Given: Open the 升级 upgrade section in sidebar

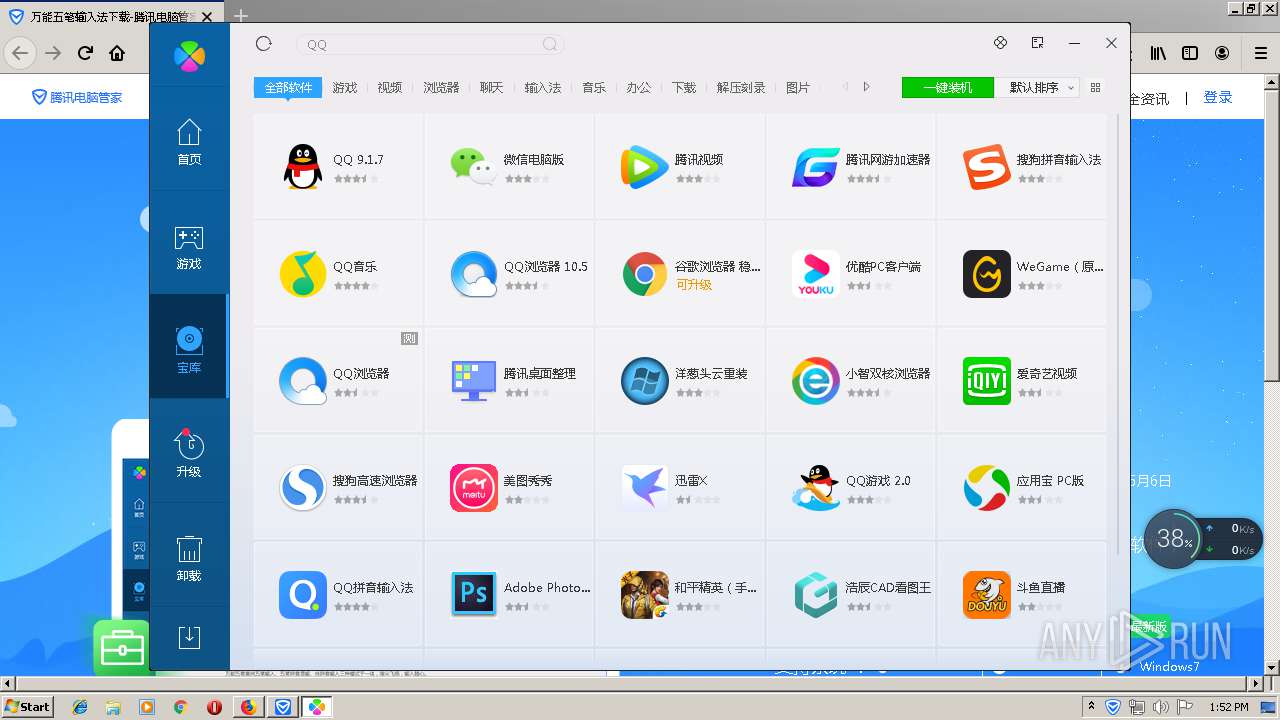Looking at the screenshot, I should point(189,454).
